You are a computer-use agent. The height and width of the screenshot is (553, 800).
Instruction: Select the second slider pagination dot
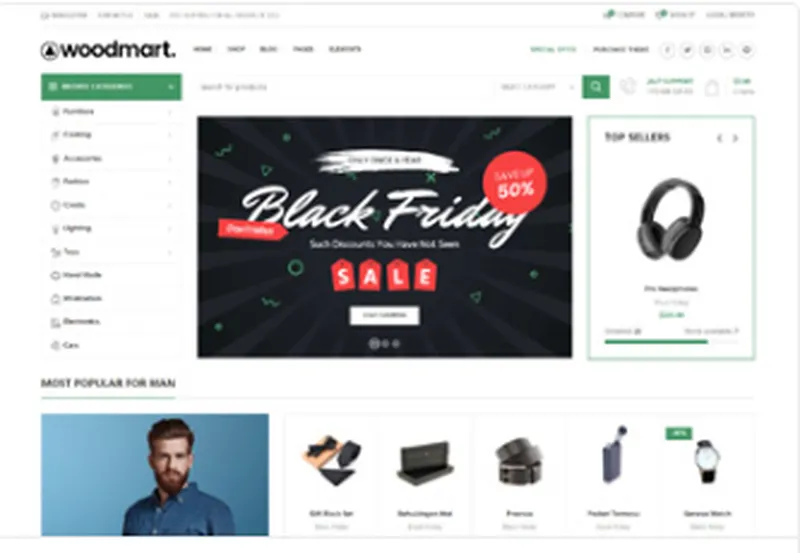pos(385,343)
